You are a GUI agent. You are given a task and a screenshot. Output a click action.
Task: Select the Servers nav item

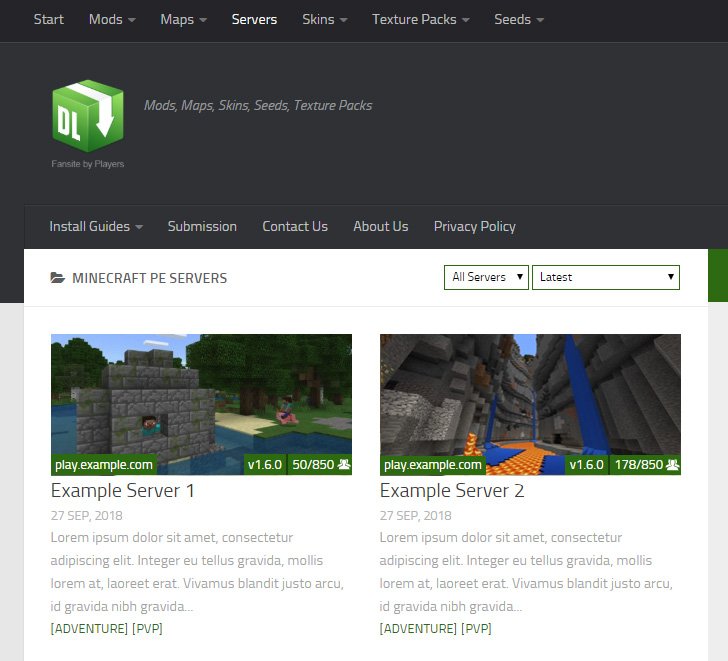[x=254, y=19]
